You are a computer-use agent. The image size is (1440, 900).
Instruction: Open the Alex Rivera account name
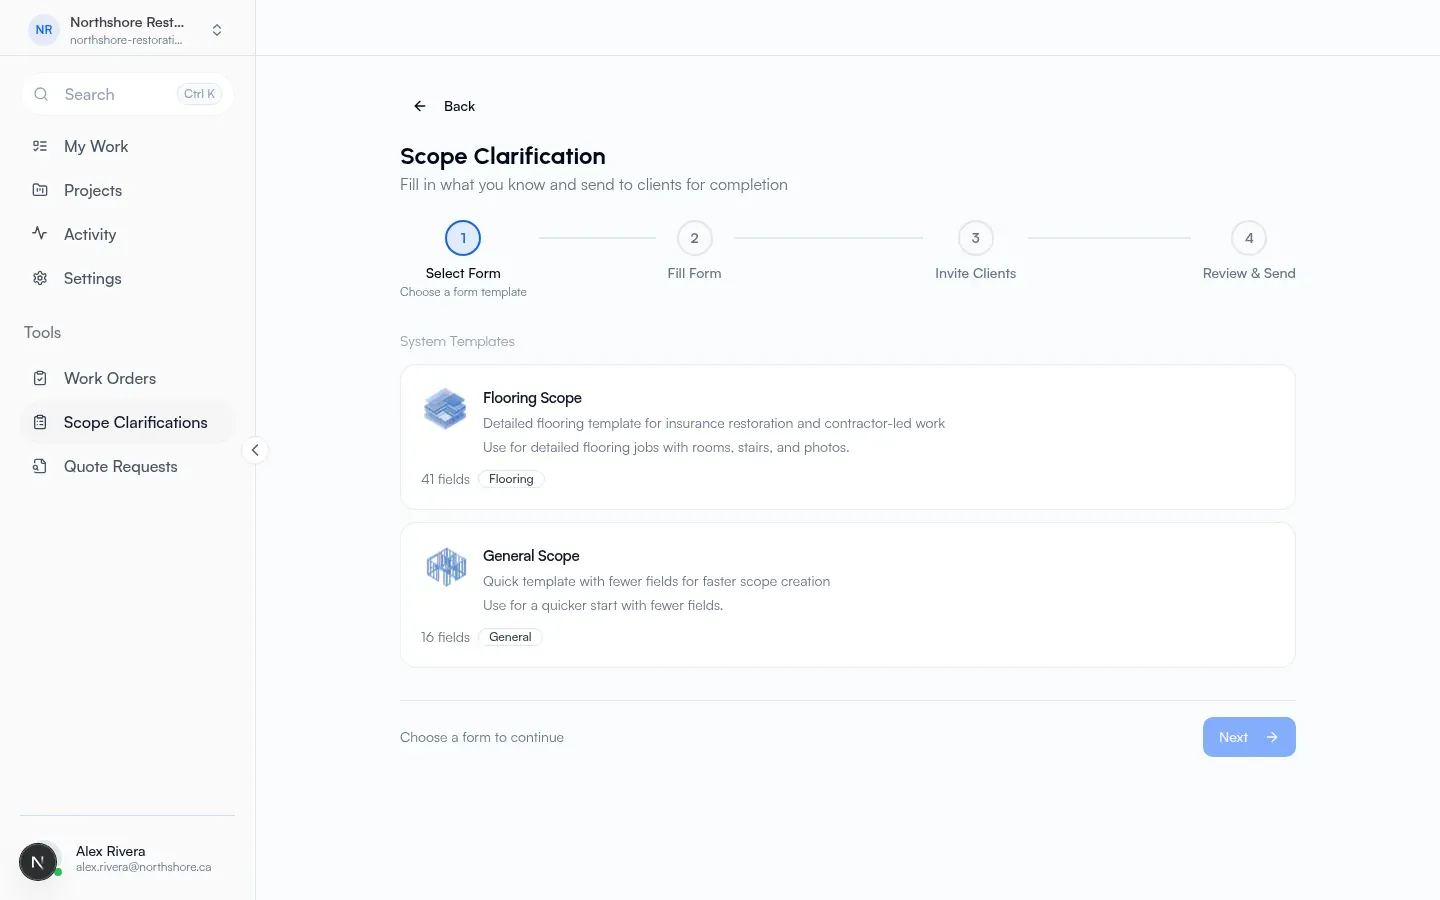point(110,851)
